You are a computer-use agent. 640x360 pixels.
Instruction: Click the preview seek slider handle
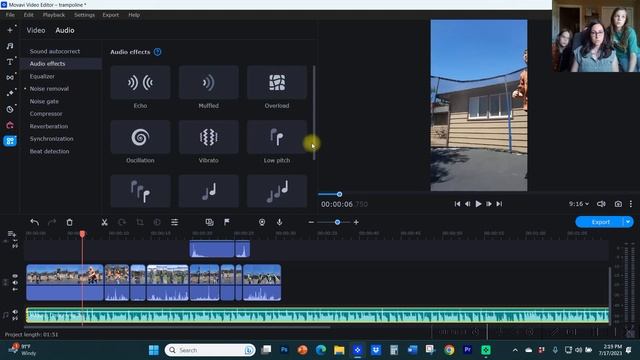339,194
